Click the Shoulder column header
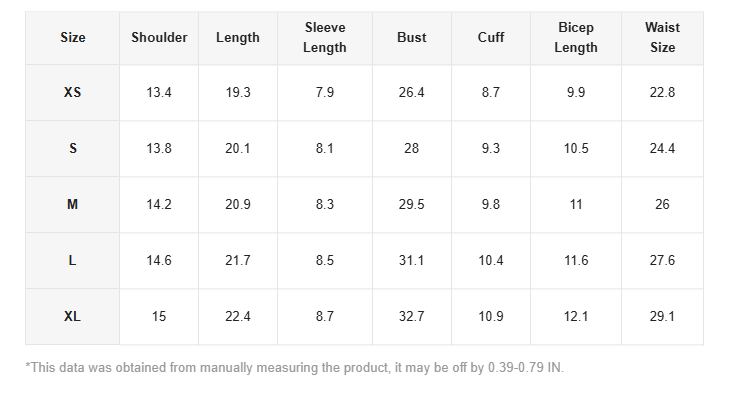Viewport: 741px width, 401px height. [x=159, y=38]
